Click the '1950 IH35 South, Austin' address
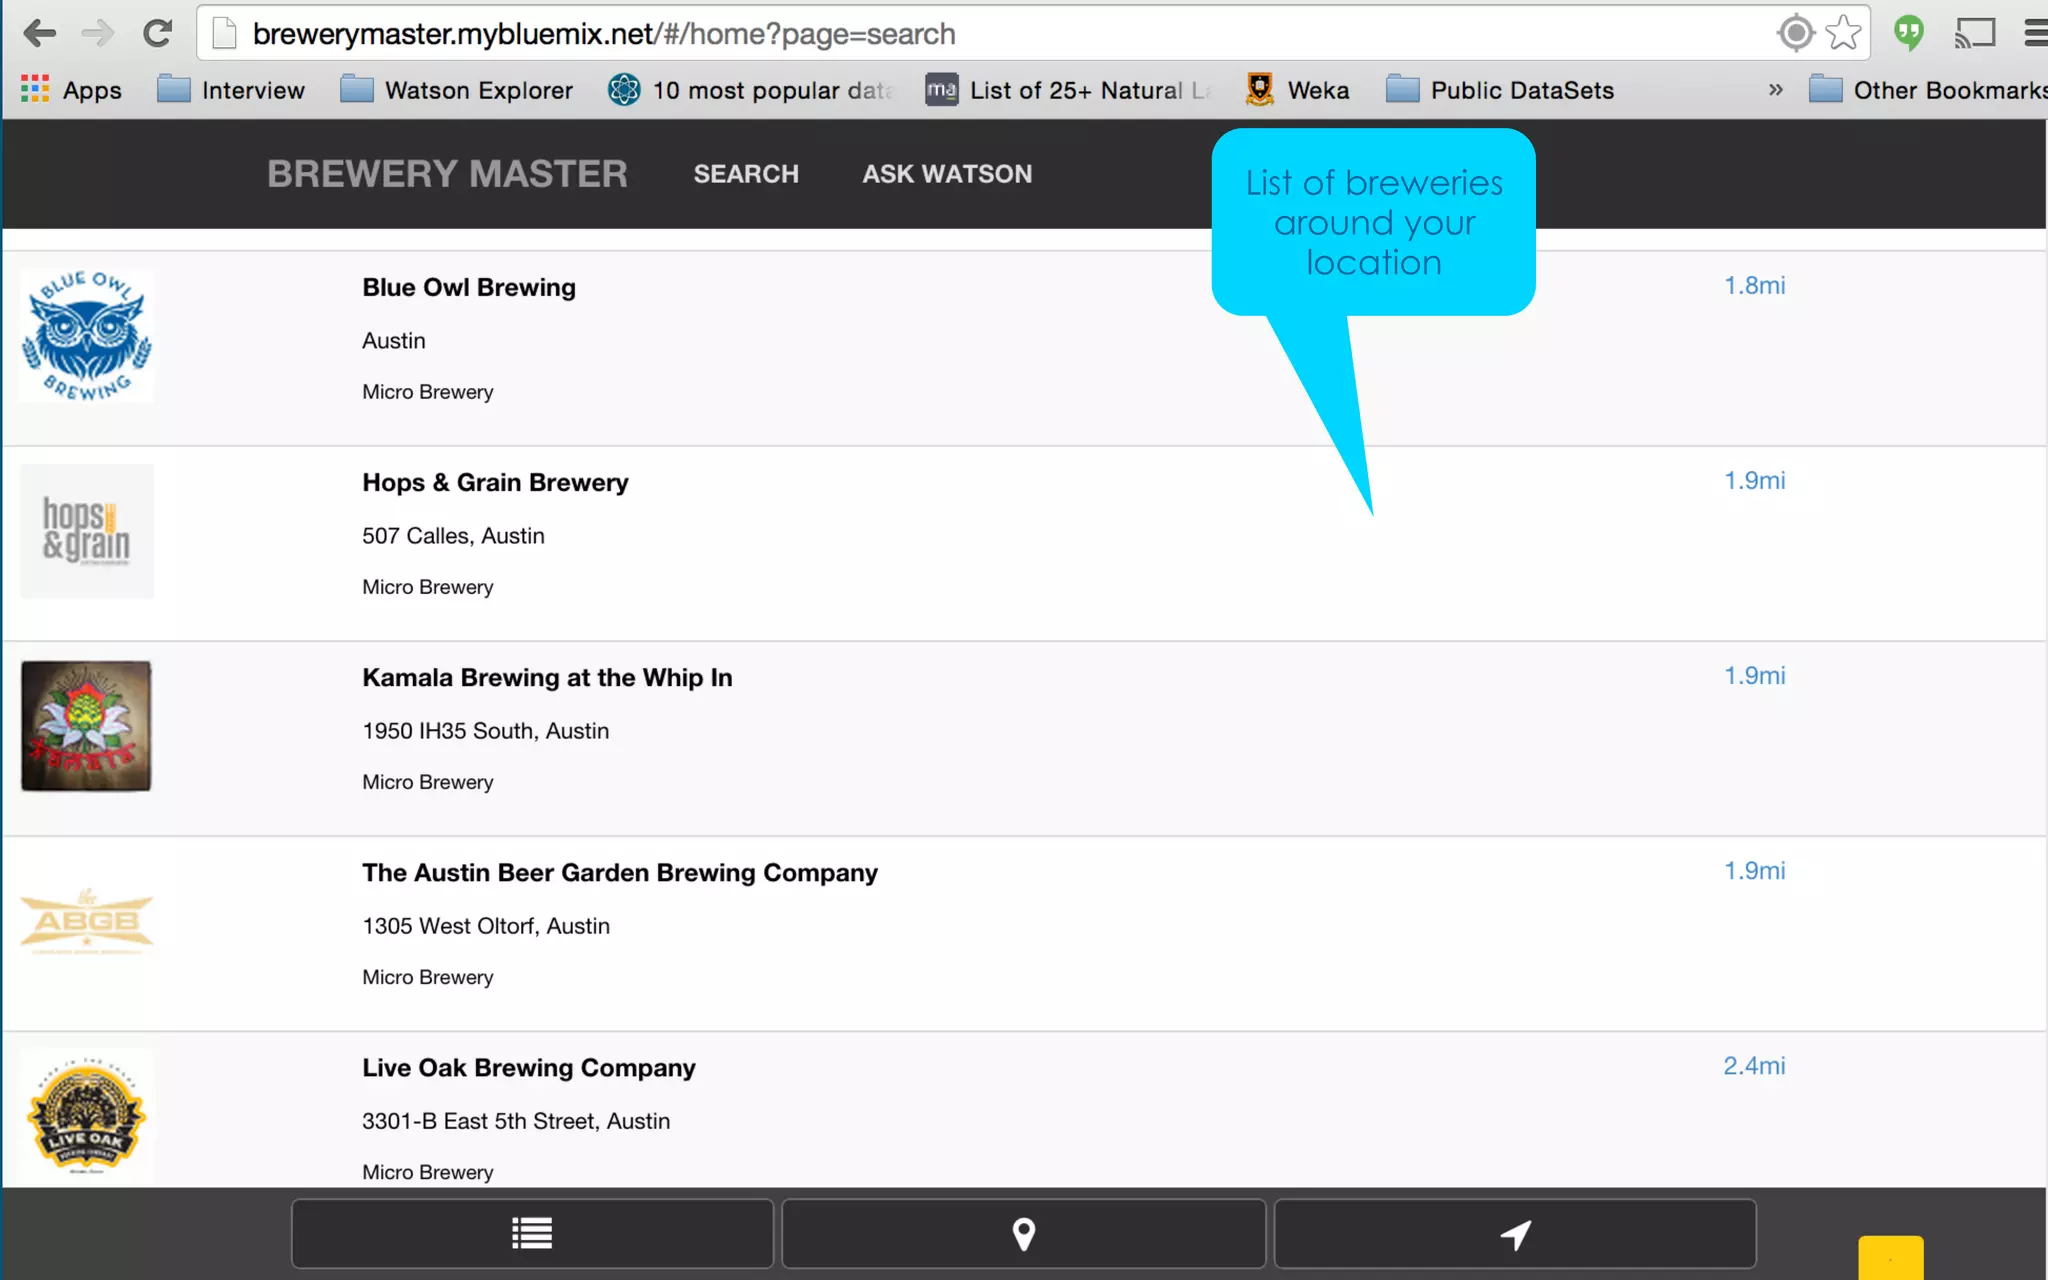The image size is (2048, 1280). (x=485, y=731)
